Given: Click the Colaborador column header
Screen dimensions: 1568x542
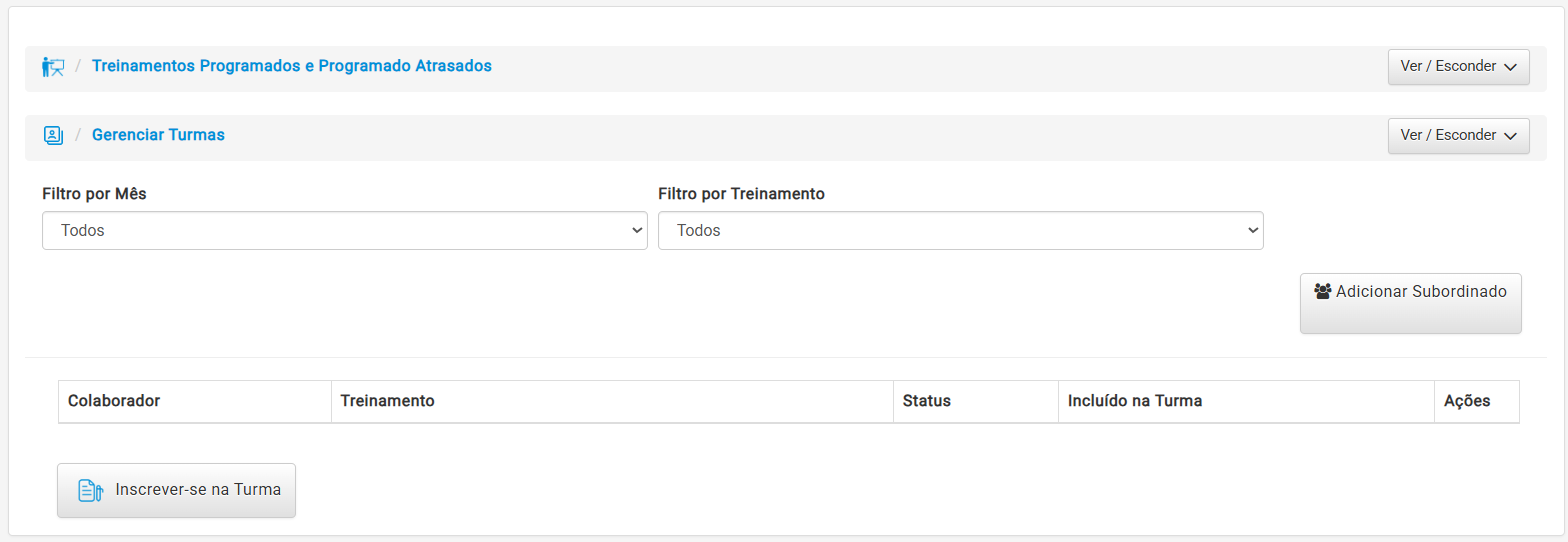Looking at the screenshot, I should [114, 401].
